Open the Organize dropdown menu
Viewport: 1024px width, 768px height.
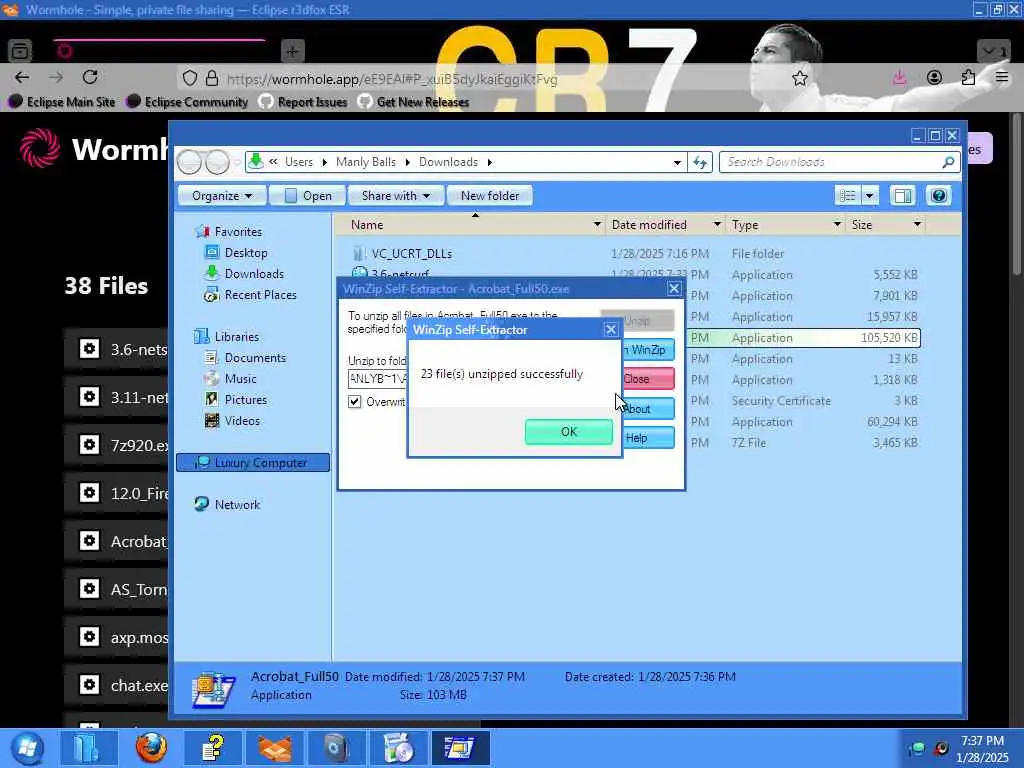[221, 196]
